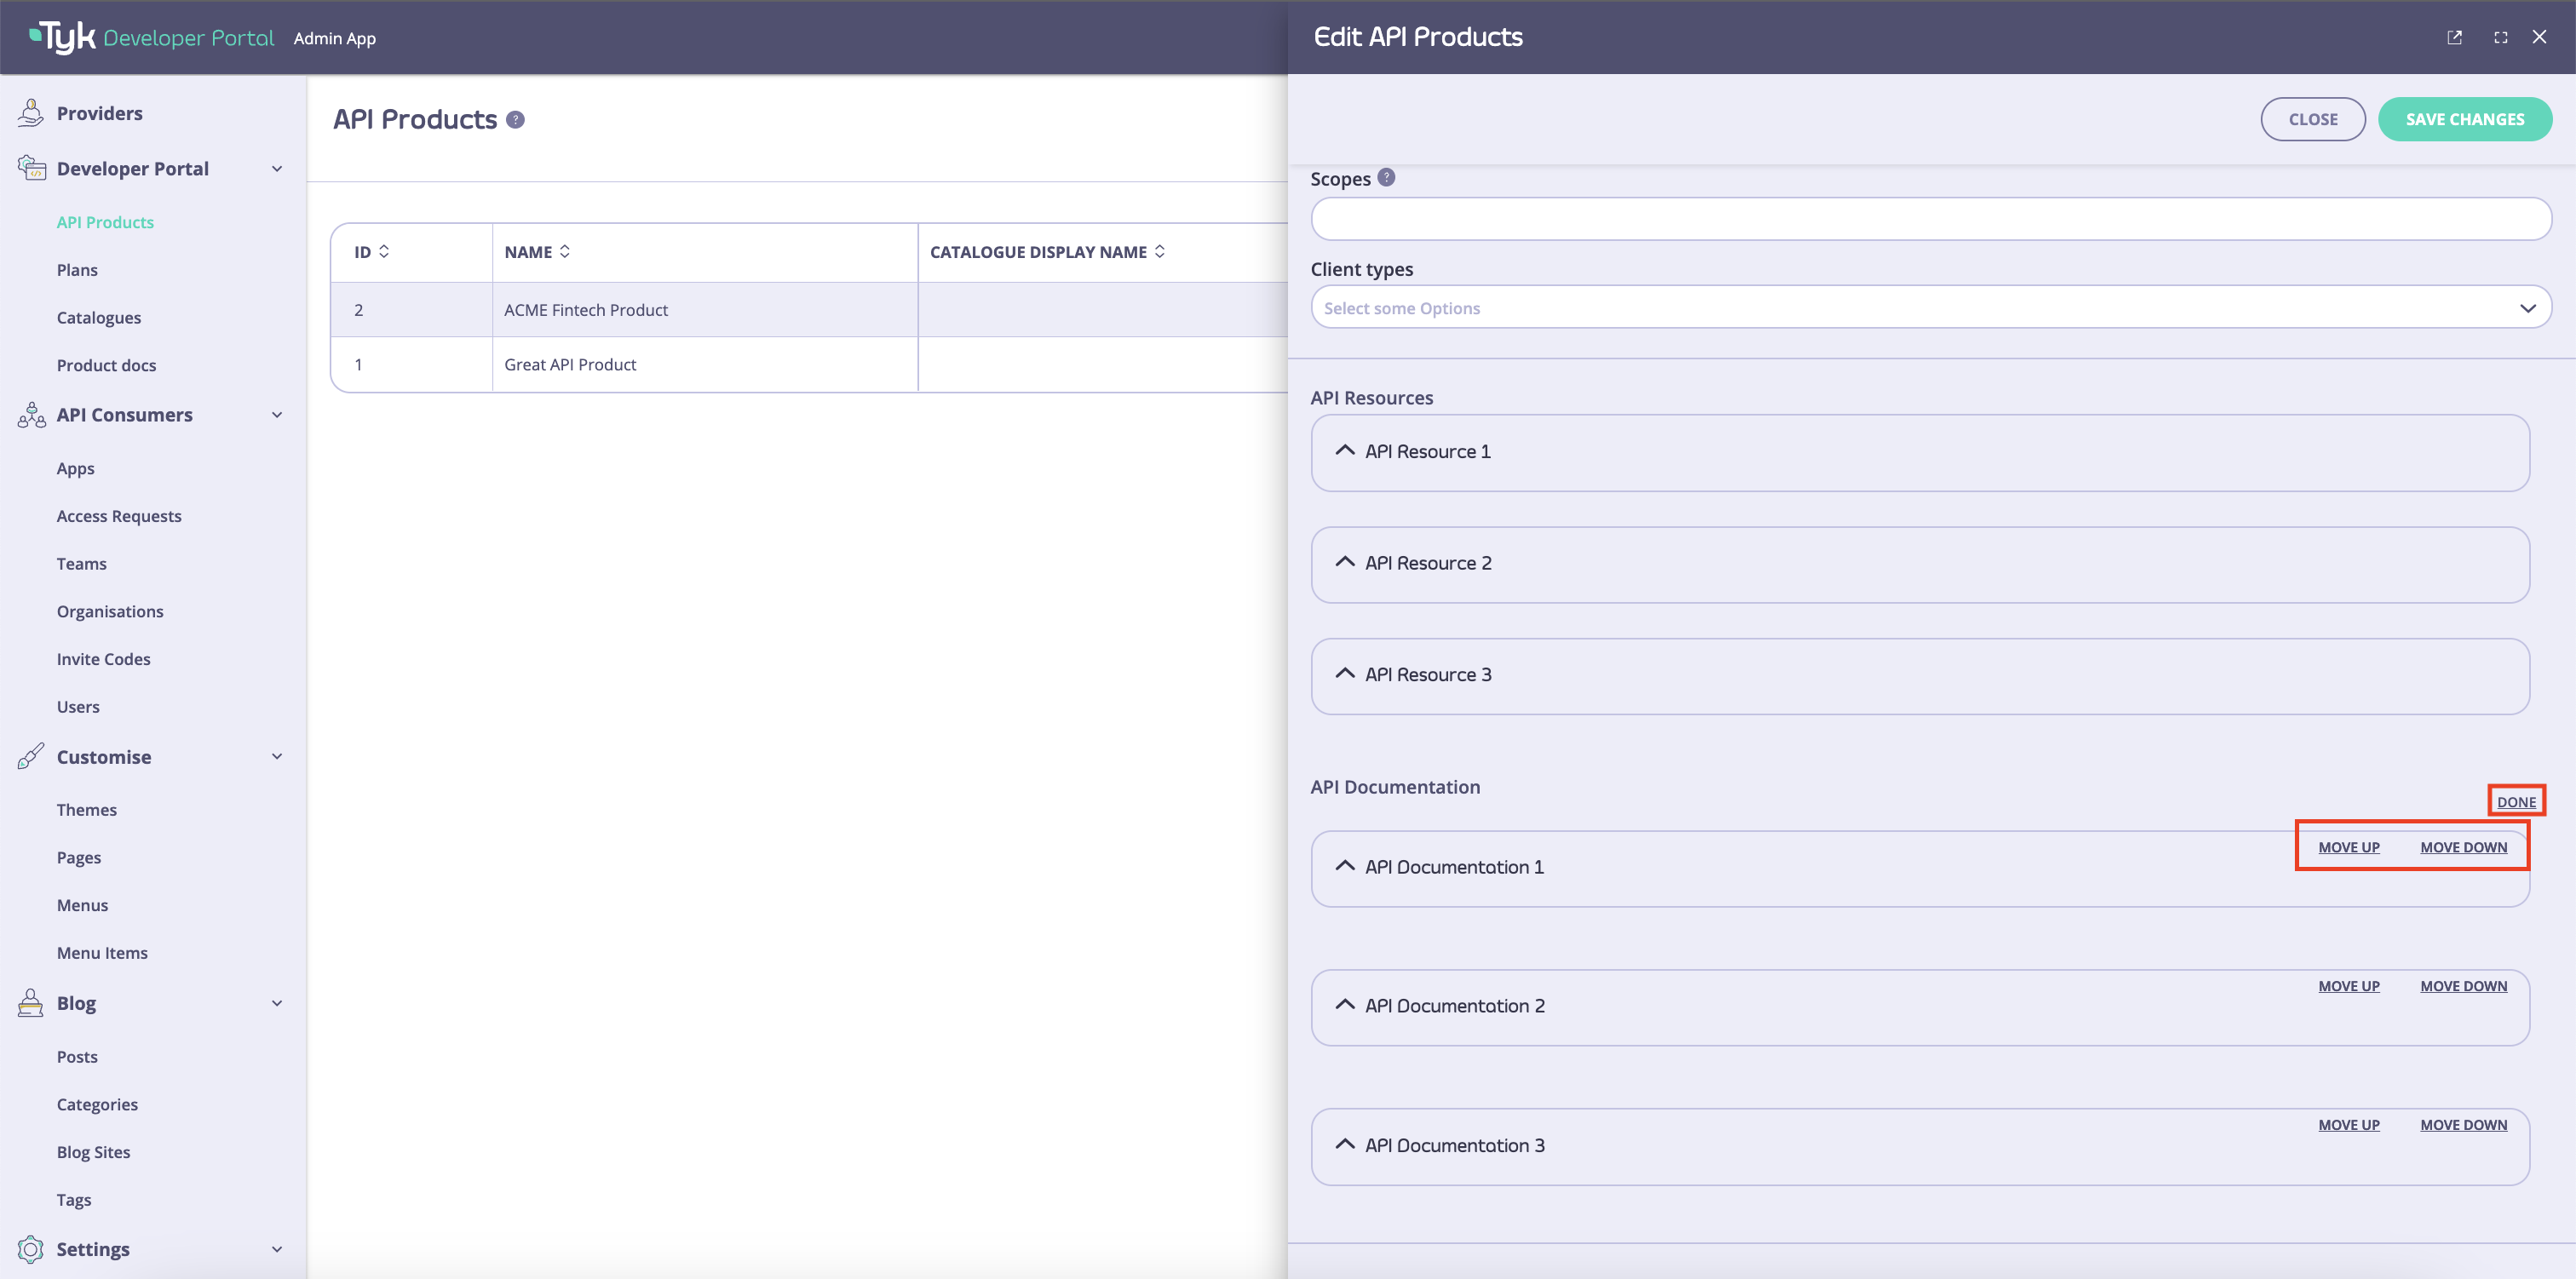The width and height of the screenshot is (2576, 1279).
Task: Open the Themes page from sidebar
Action: [86, 809]
